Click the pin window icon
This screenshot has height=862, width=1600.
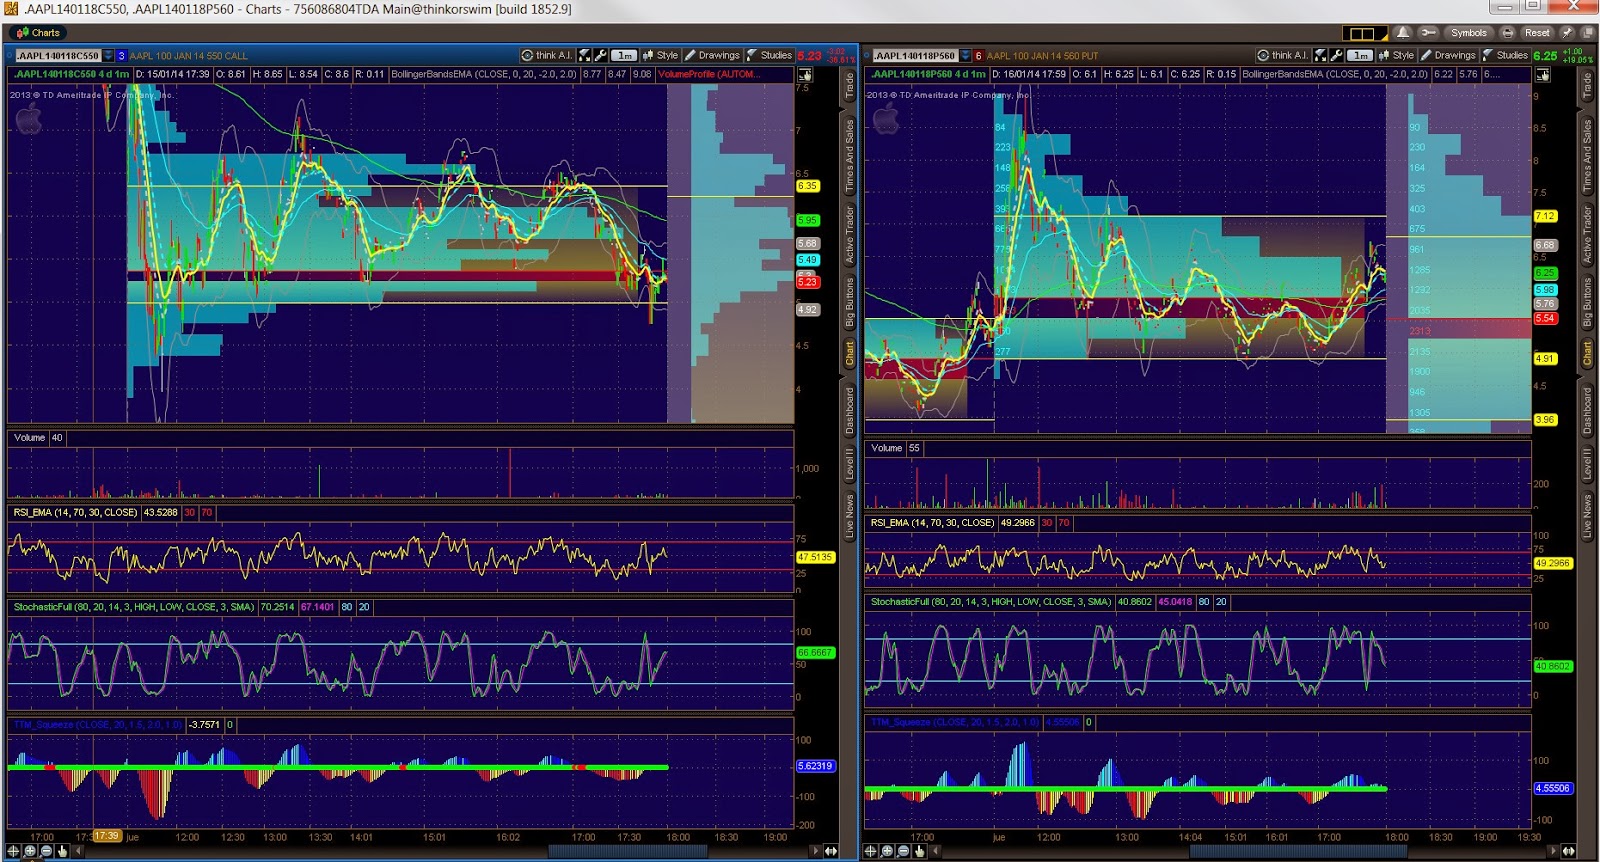tap(1567, 33)
